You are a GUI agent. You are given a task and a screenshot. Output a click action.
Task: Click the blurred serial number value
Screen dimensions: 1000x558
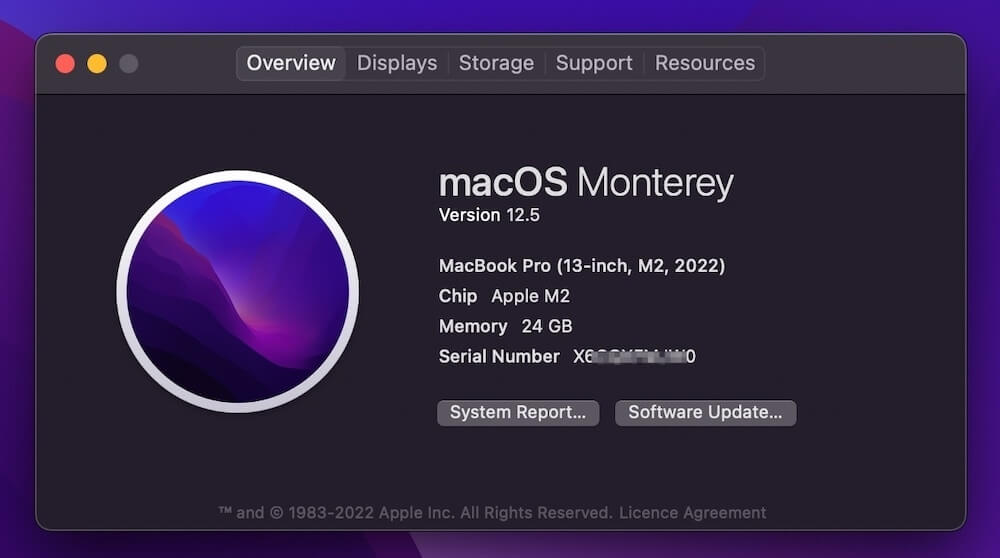pyautogui.click(x=634, y=356)
